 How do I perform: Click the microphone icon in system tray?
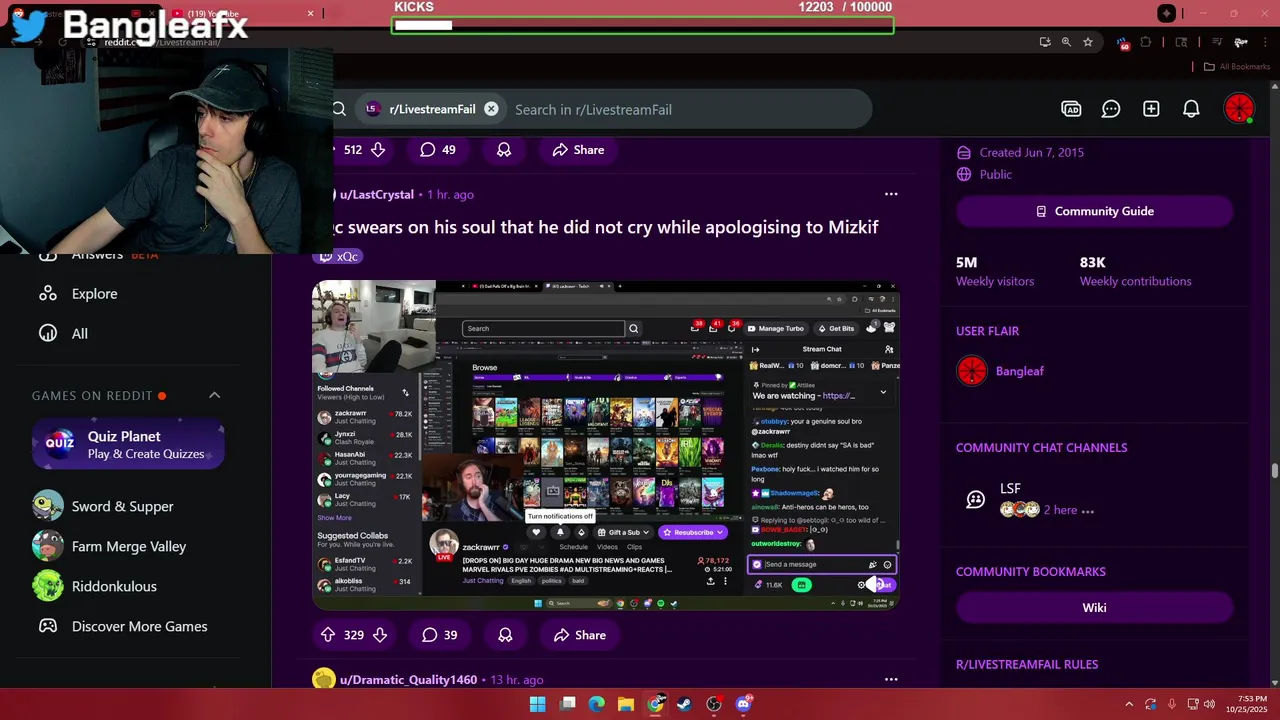point(1172,704)
